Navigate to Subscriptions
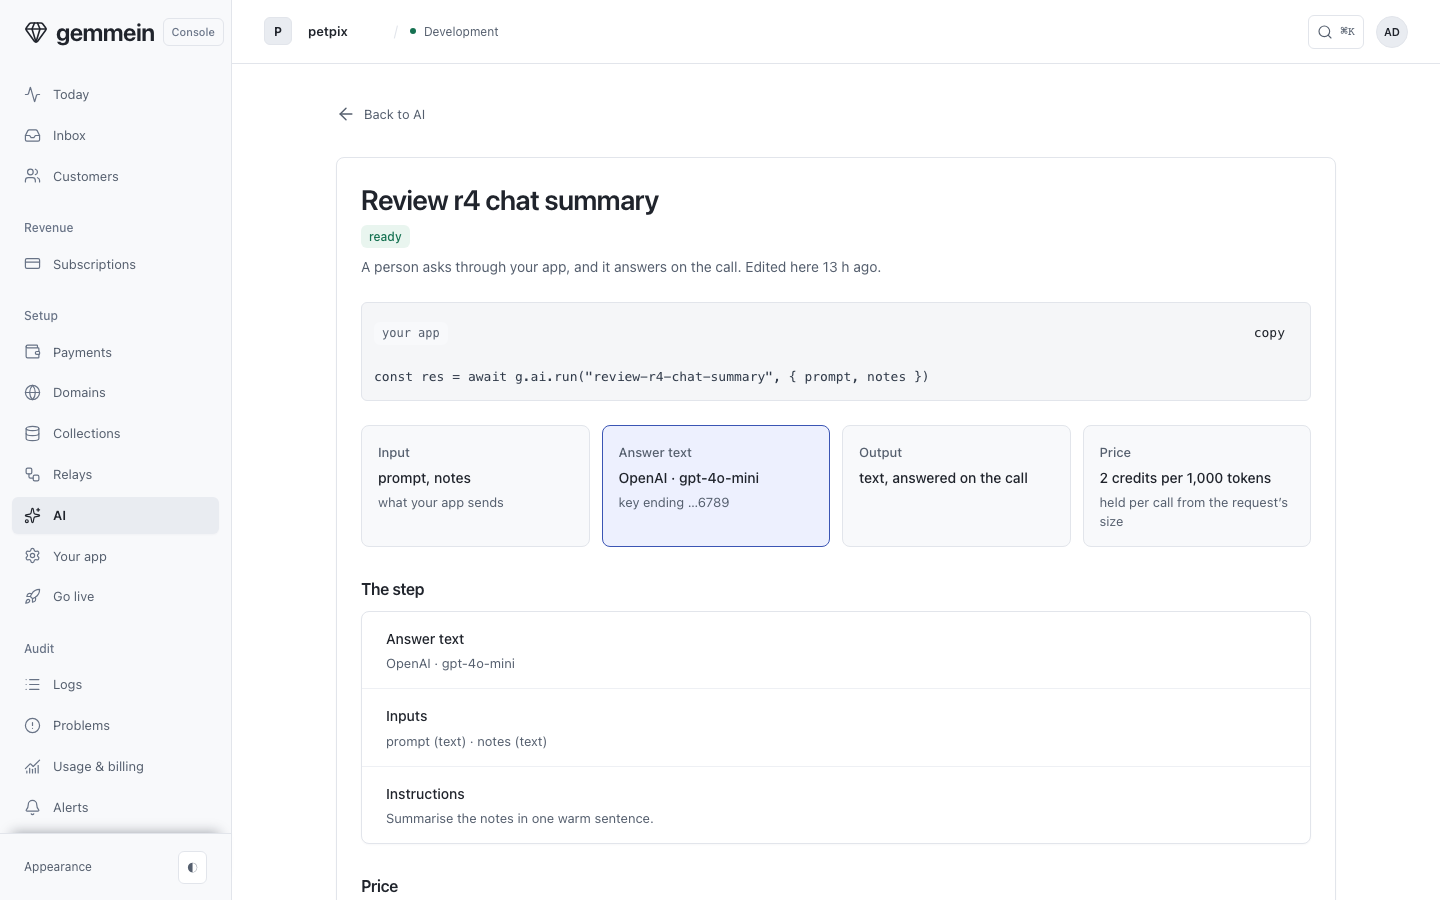This screenshot has height=900, width=1440. coord(115,264)
